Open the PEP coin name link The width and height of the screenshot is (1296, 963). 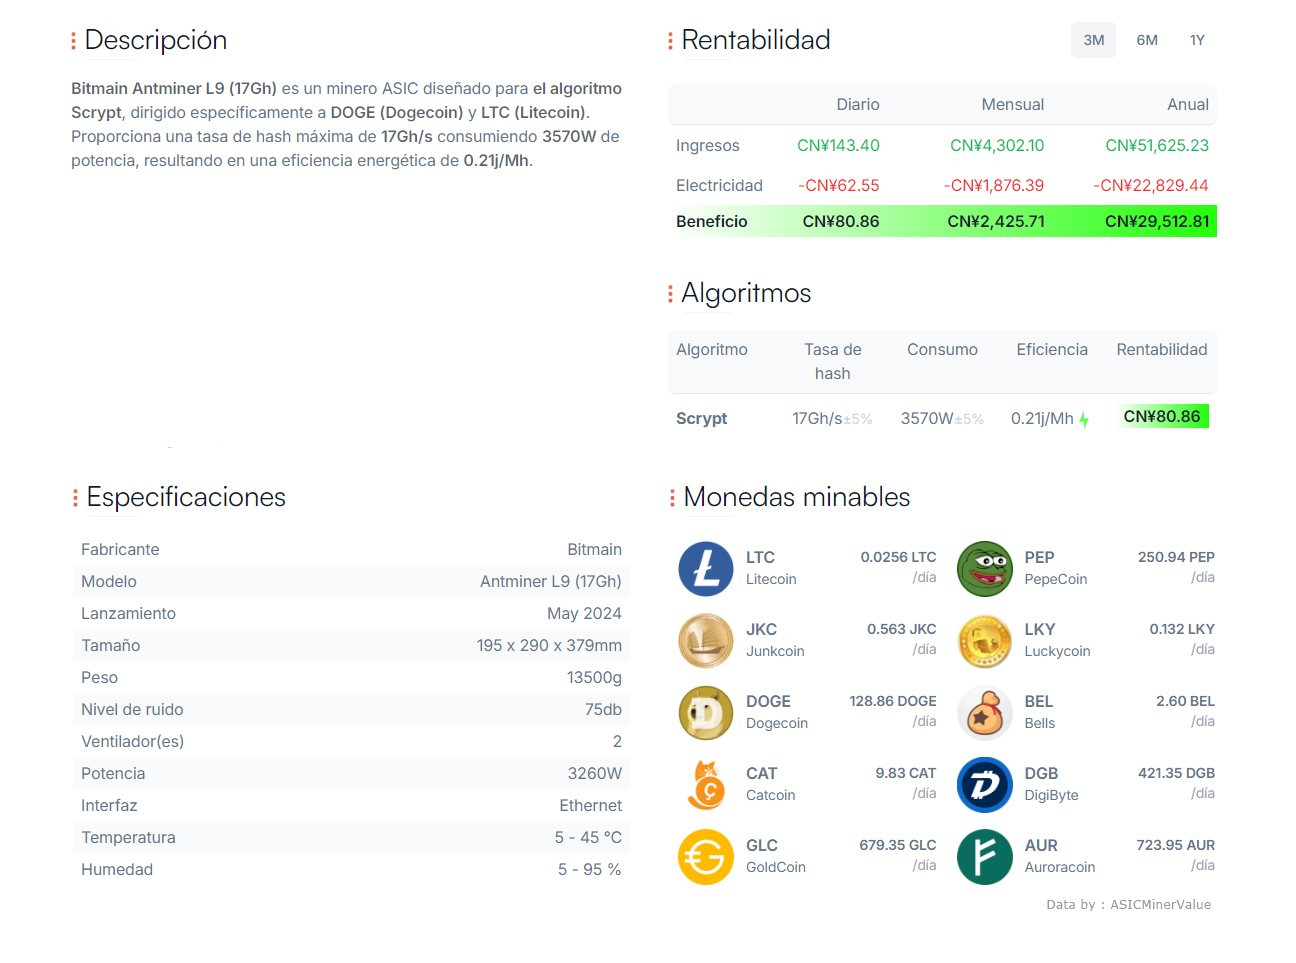pyautogui.click(x=1039, y=557)
